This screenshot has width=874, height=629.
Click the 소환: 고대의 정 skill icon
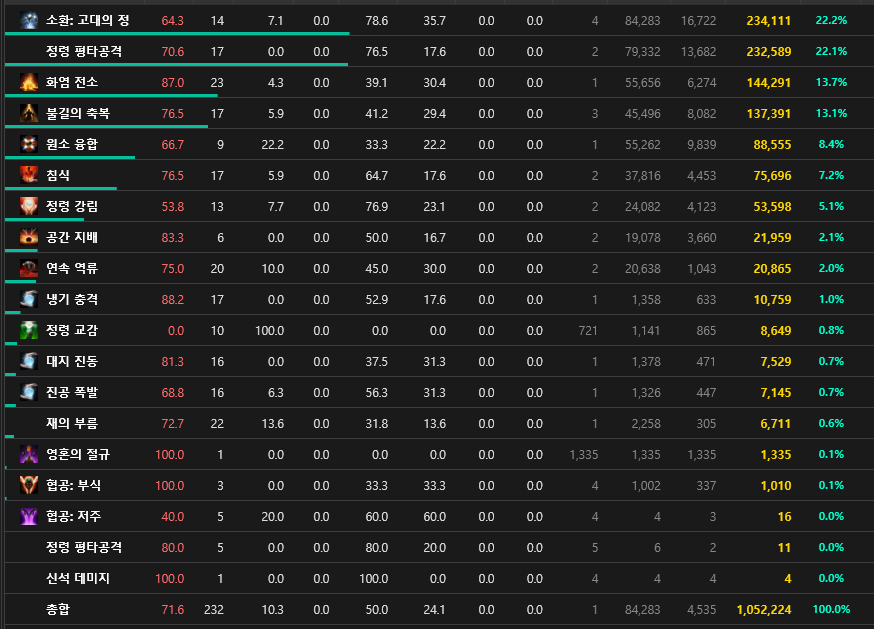pyautogui.click(x=29, y=20)
